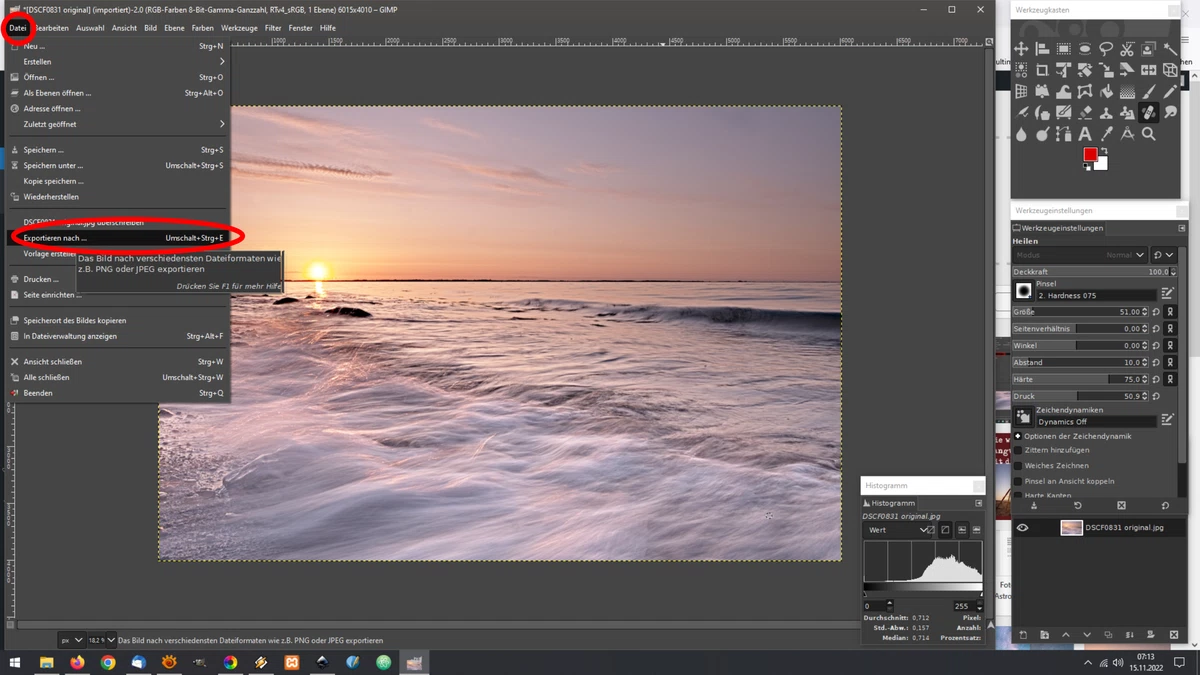This screenshot has height=675, width=1200.
Task: Select the Crop tool
Action: (x=1042, y=69)
